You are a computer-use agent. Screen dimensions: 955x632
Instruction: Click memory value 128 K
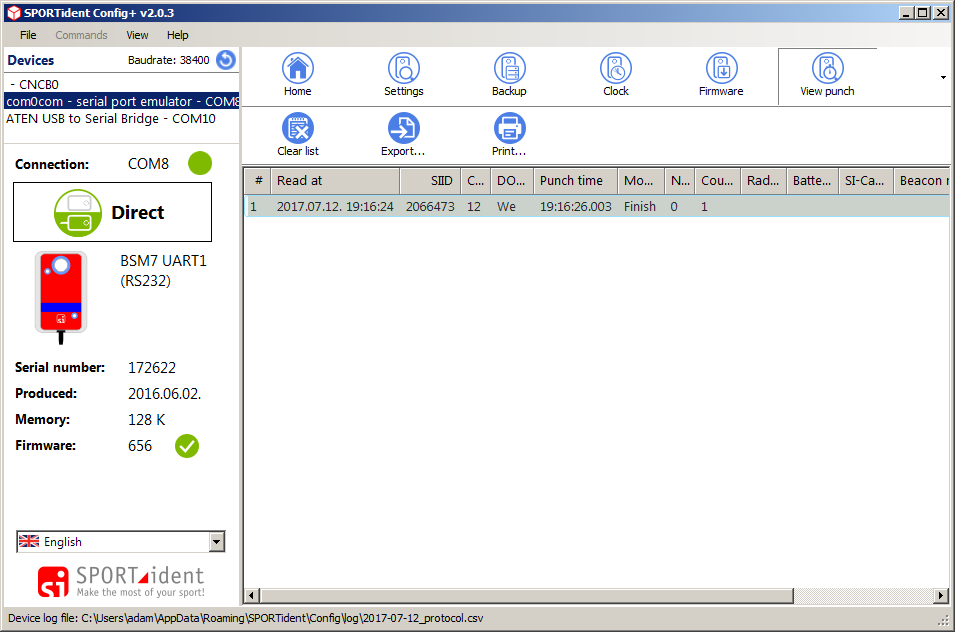click(146, 420)
